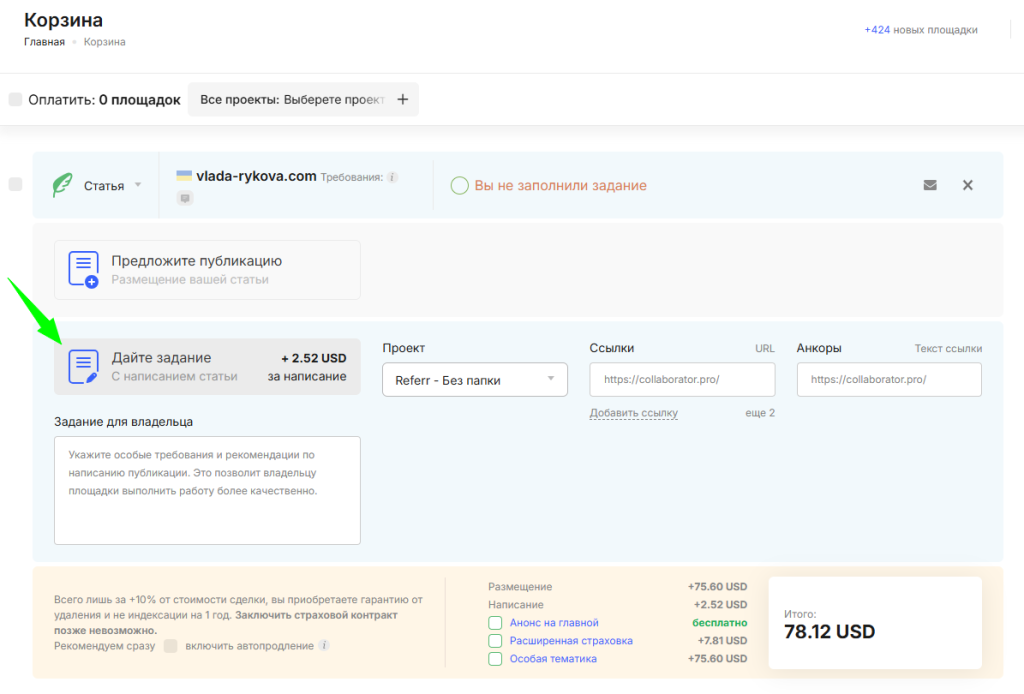The width and height of the screenshot is (1024, 694).
Task: Click the green feather article icon
Action: 63,185
